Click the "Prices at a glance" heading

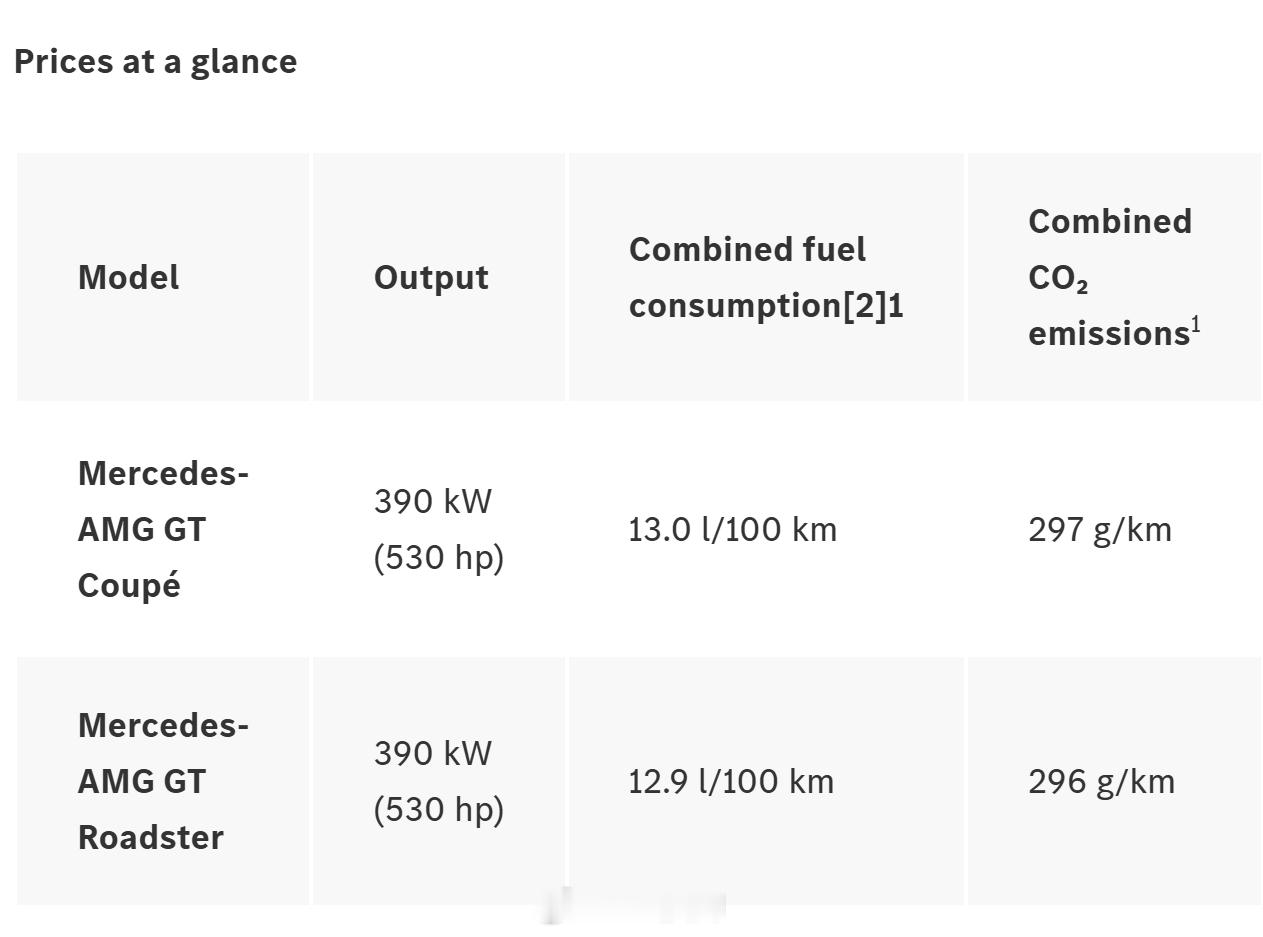click(x=156, y=62)
